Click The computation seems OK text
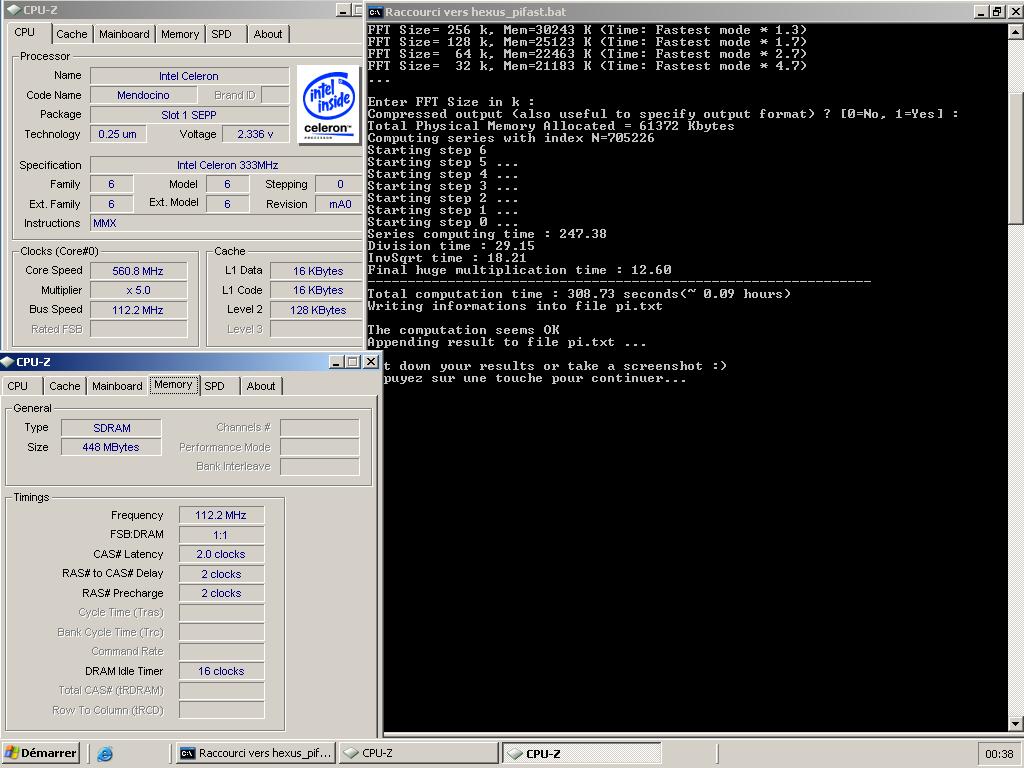This screenshot has width=1024, height=768. (x=464, y=330)
